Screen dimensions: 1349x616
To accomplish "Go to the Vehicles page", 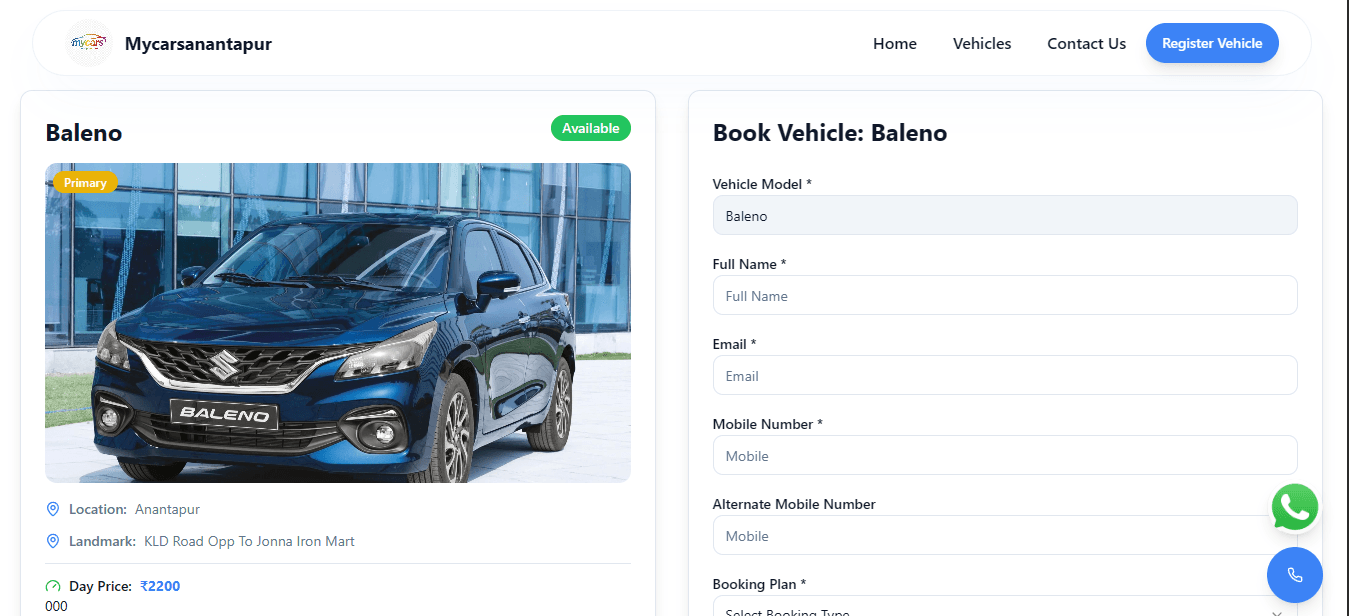I will click(x=982, y=43).
